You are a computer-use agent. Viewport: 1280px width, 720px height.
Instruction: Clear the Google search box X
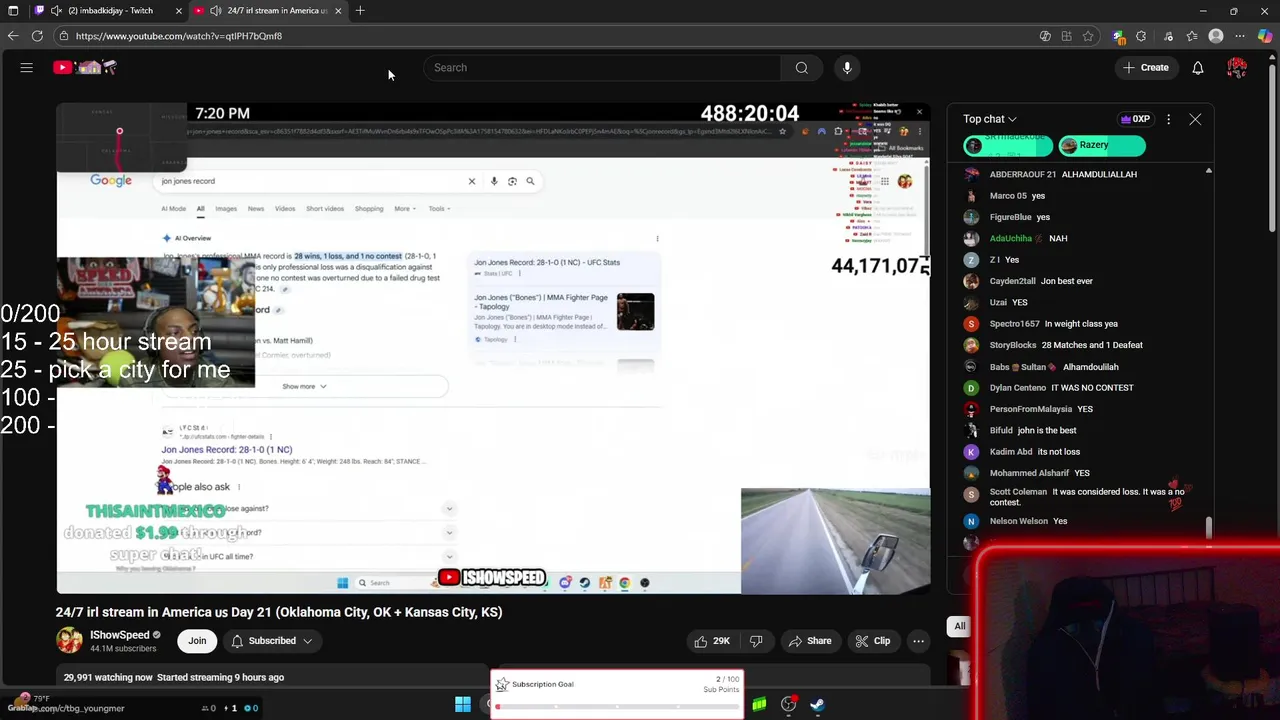tap(472, 181)
